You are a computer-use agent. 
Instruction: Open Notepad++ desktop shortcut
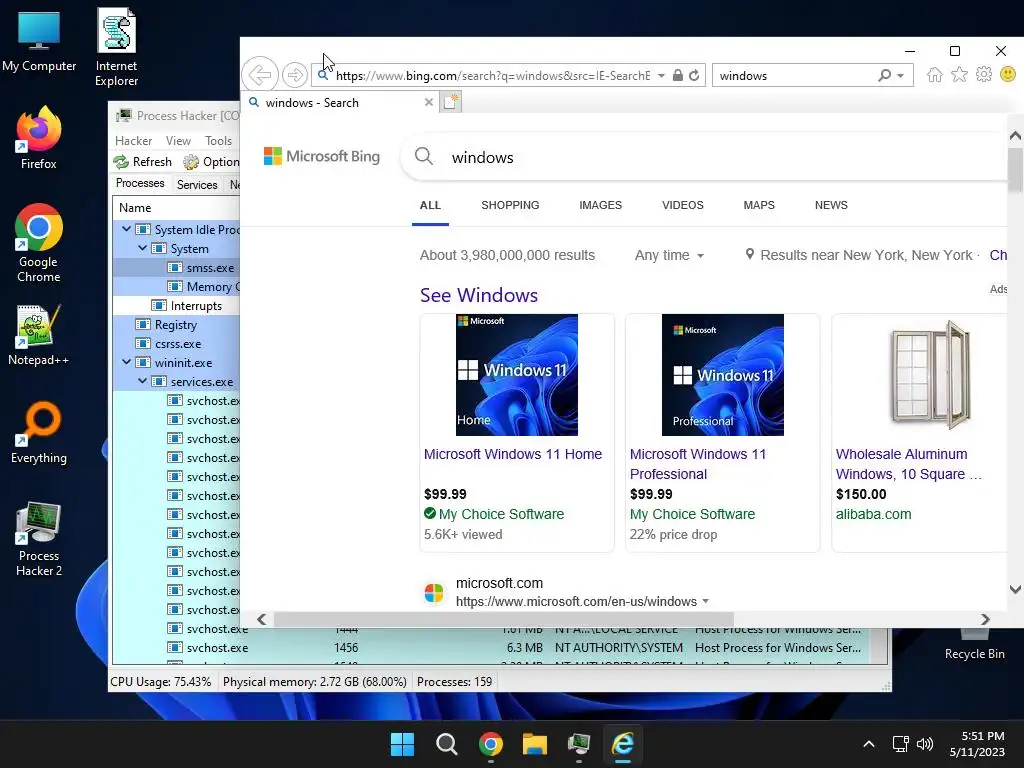tap(39, 334)
